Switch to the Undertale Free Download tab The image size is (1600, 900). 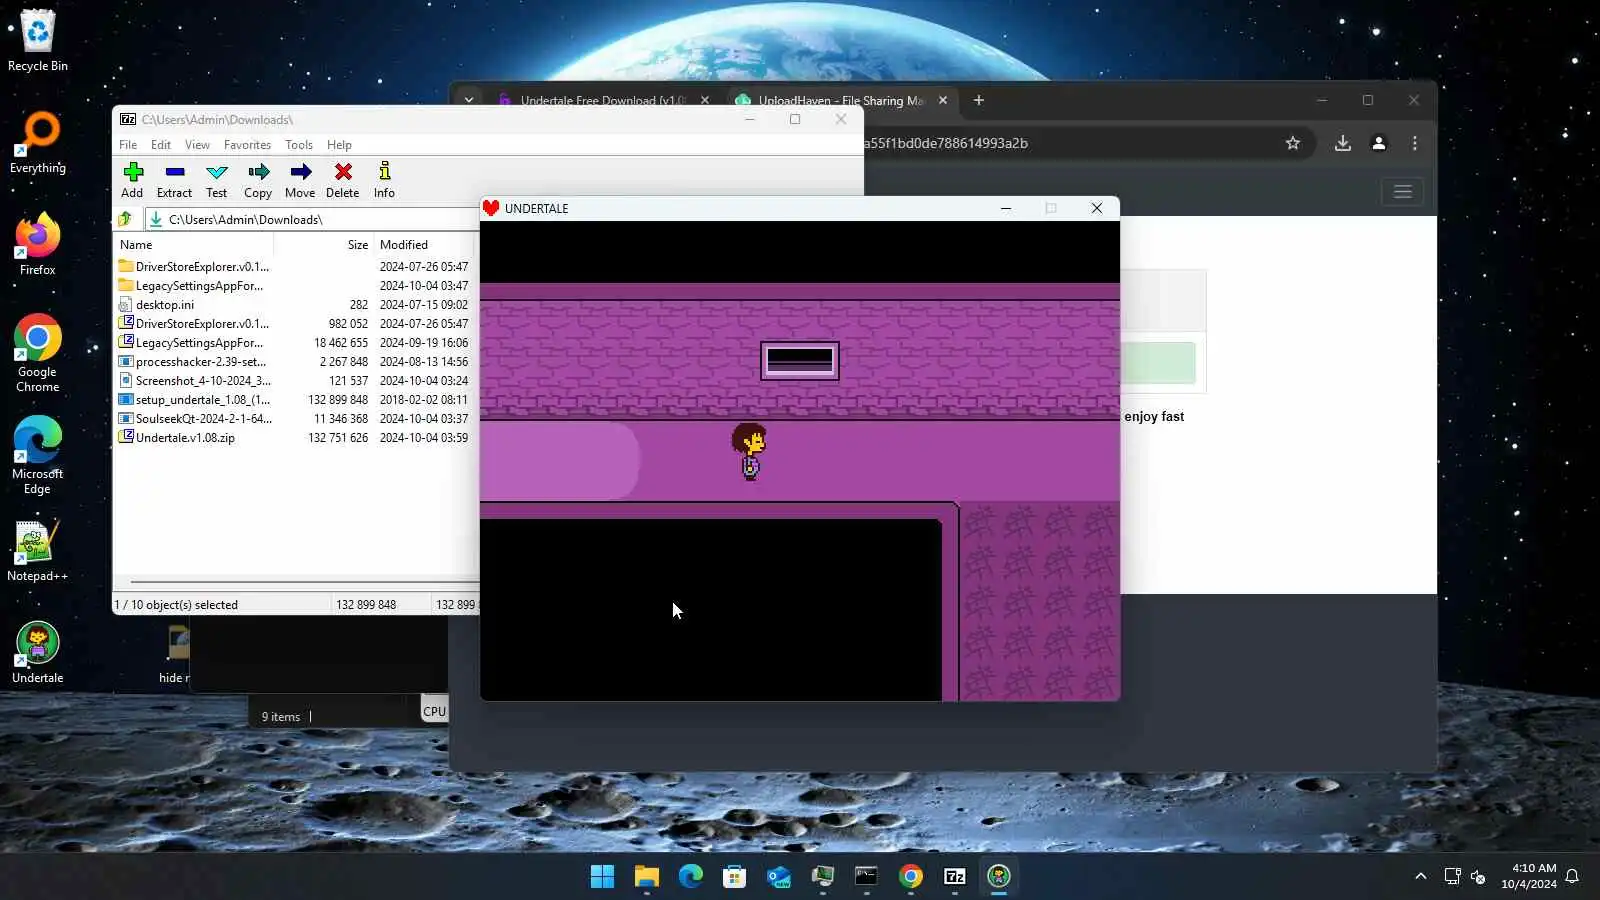(602, 100)
